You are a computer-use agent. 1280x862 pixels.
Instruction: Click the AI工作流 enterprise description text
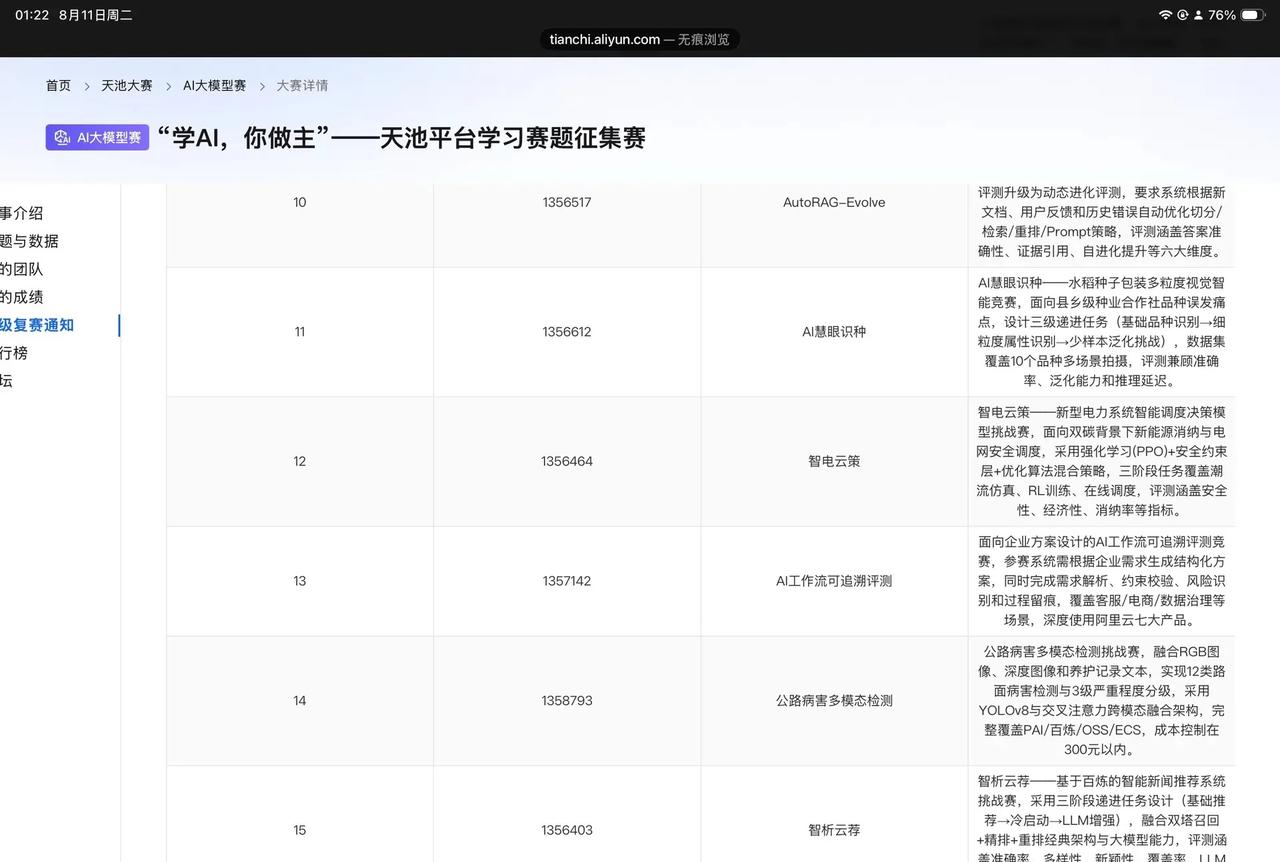point(1101,581)
